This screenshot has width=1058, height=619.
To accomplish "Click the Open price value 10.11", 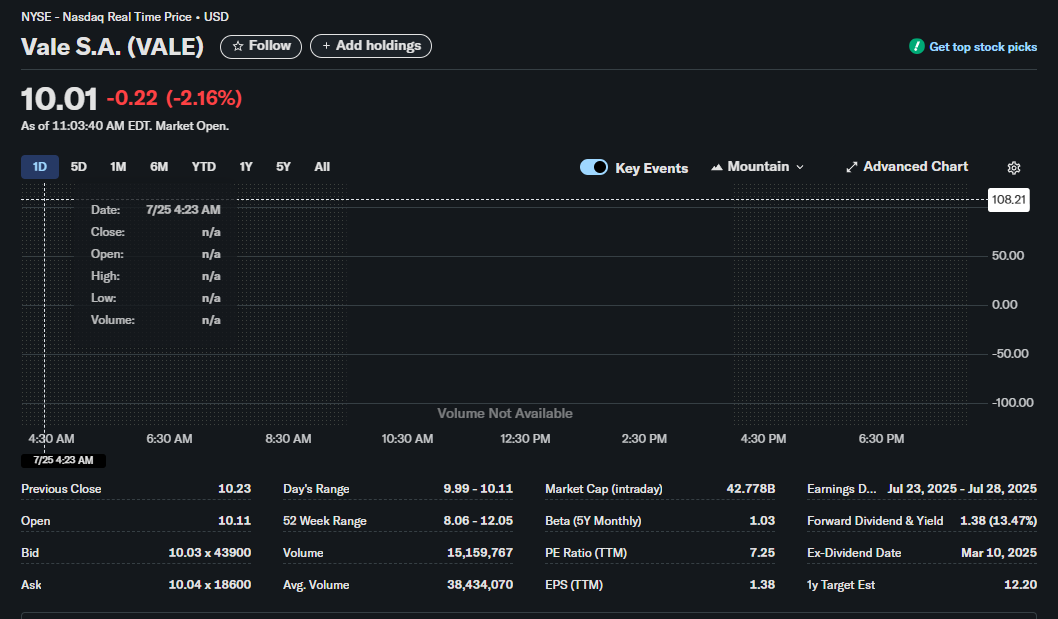I will click(234, 520).
